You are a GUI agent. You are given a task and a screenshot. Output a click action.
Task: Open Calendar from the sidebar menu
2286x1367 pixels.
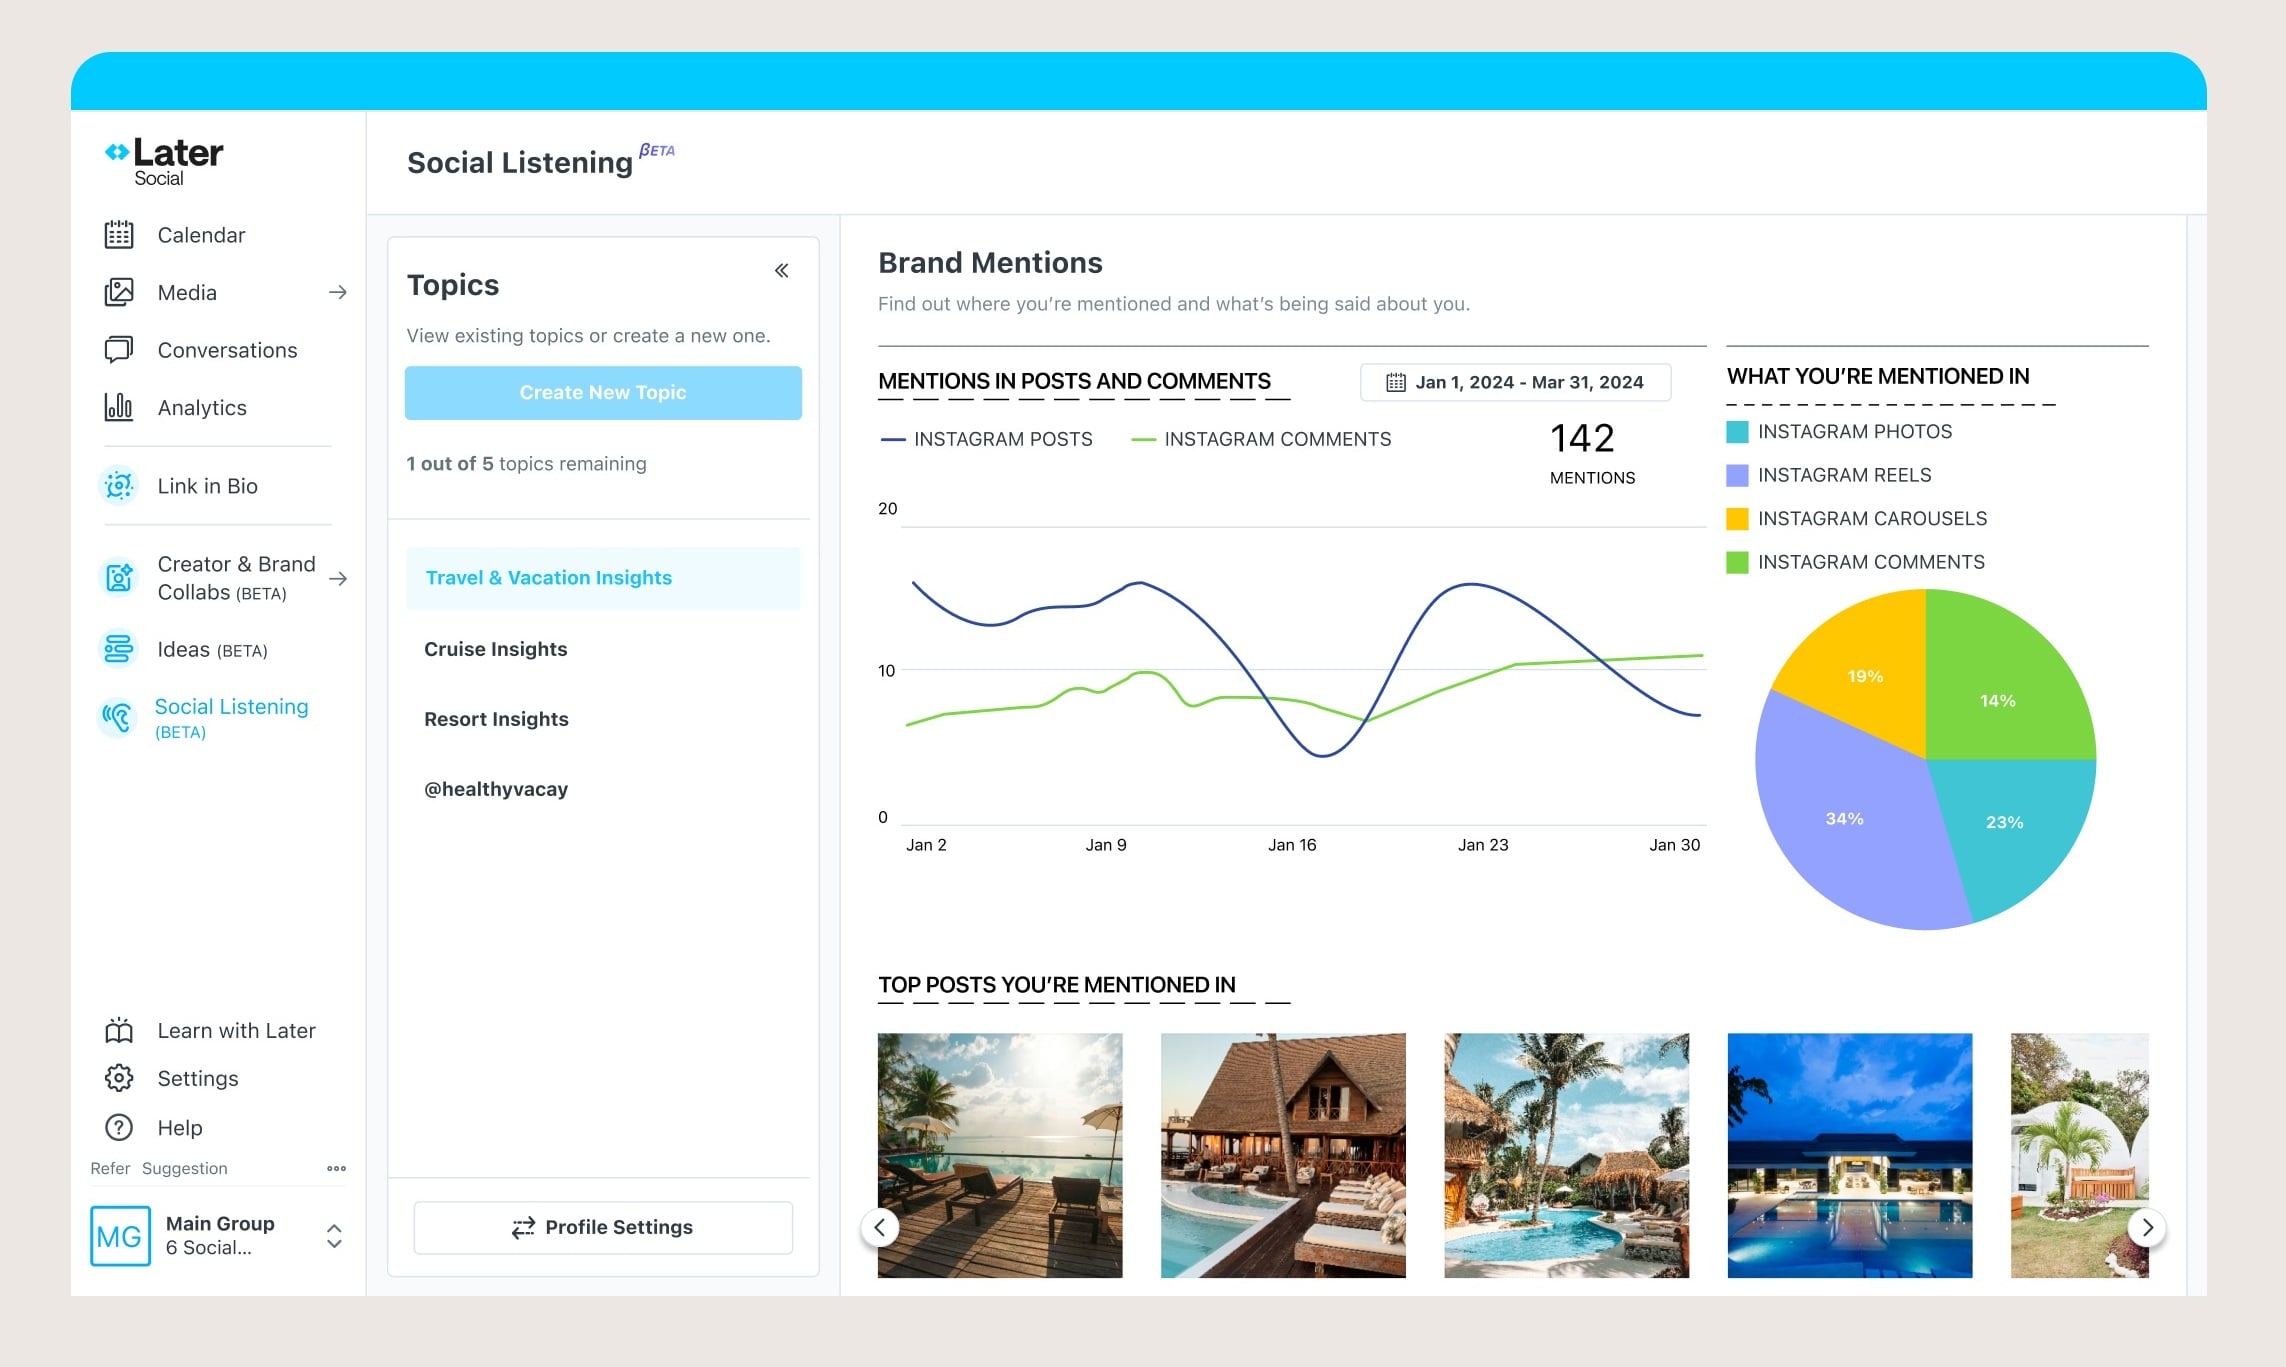pos(201,235)
